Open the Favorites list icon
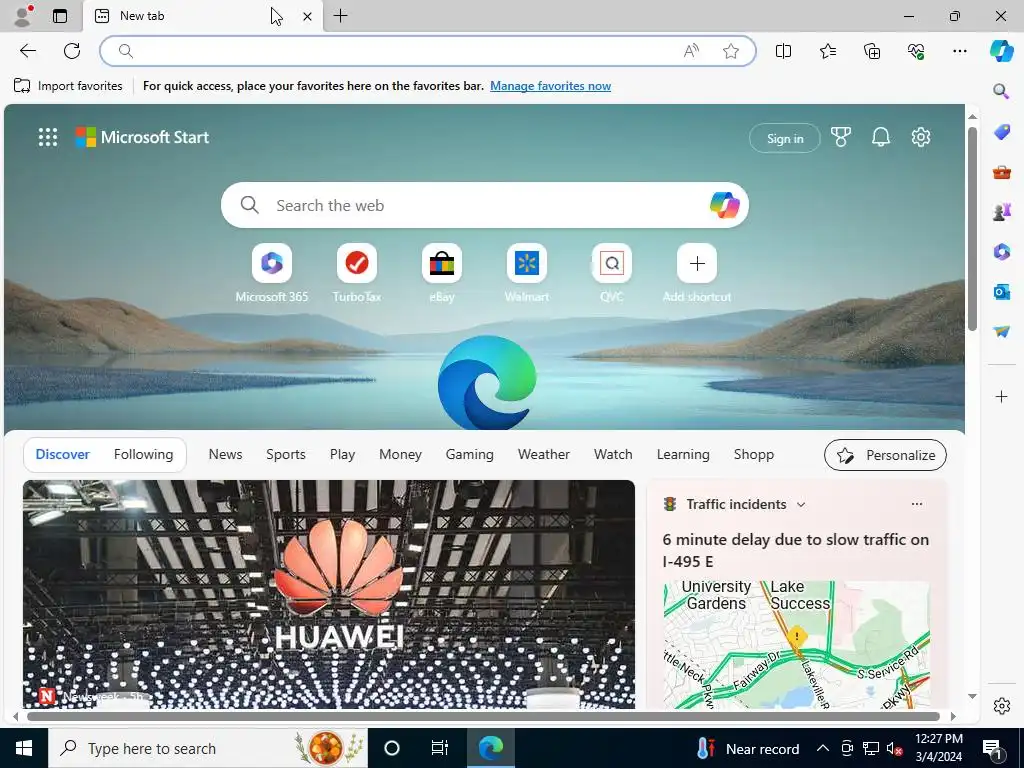This screenshot has height=768, width=1024. click(827, 51)
